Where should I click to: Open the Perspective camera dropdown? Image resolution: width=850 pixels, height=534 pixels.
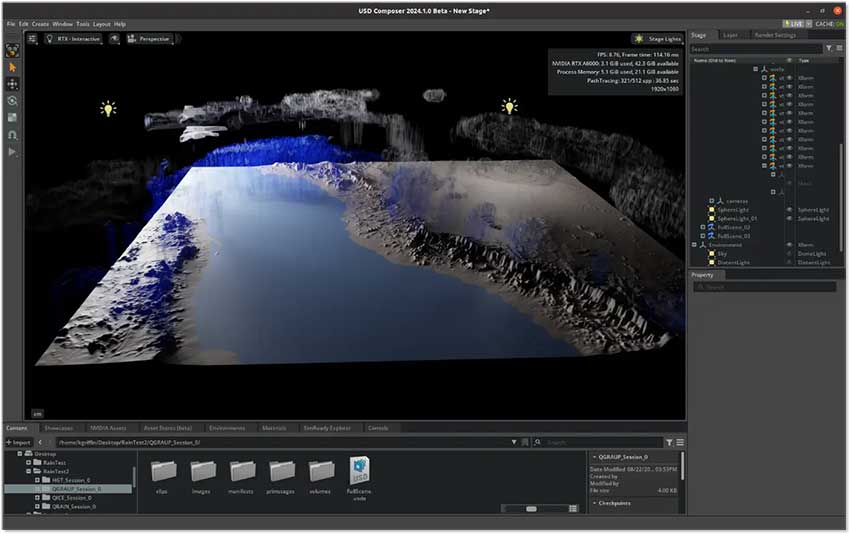[x=152, y=39]
